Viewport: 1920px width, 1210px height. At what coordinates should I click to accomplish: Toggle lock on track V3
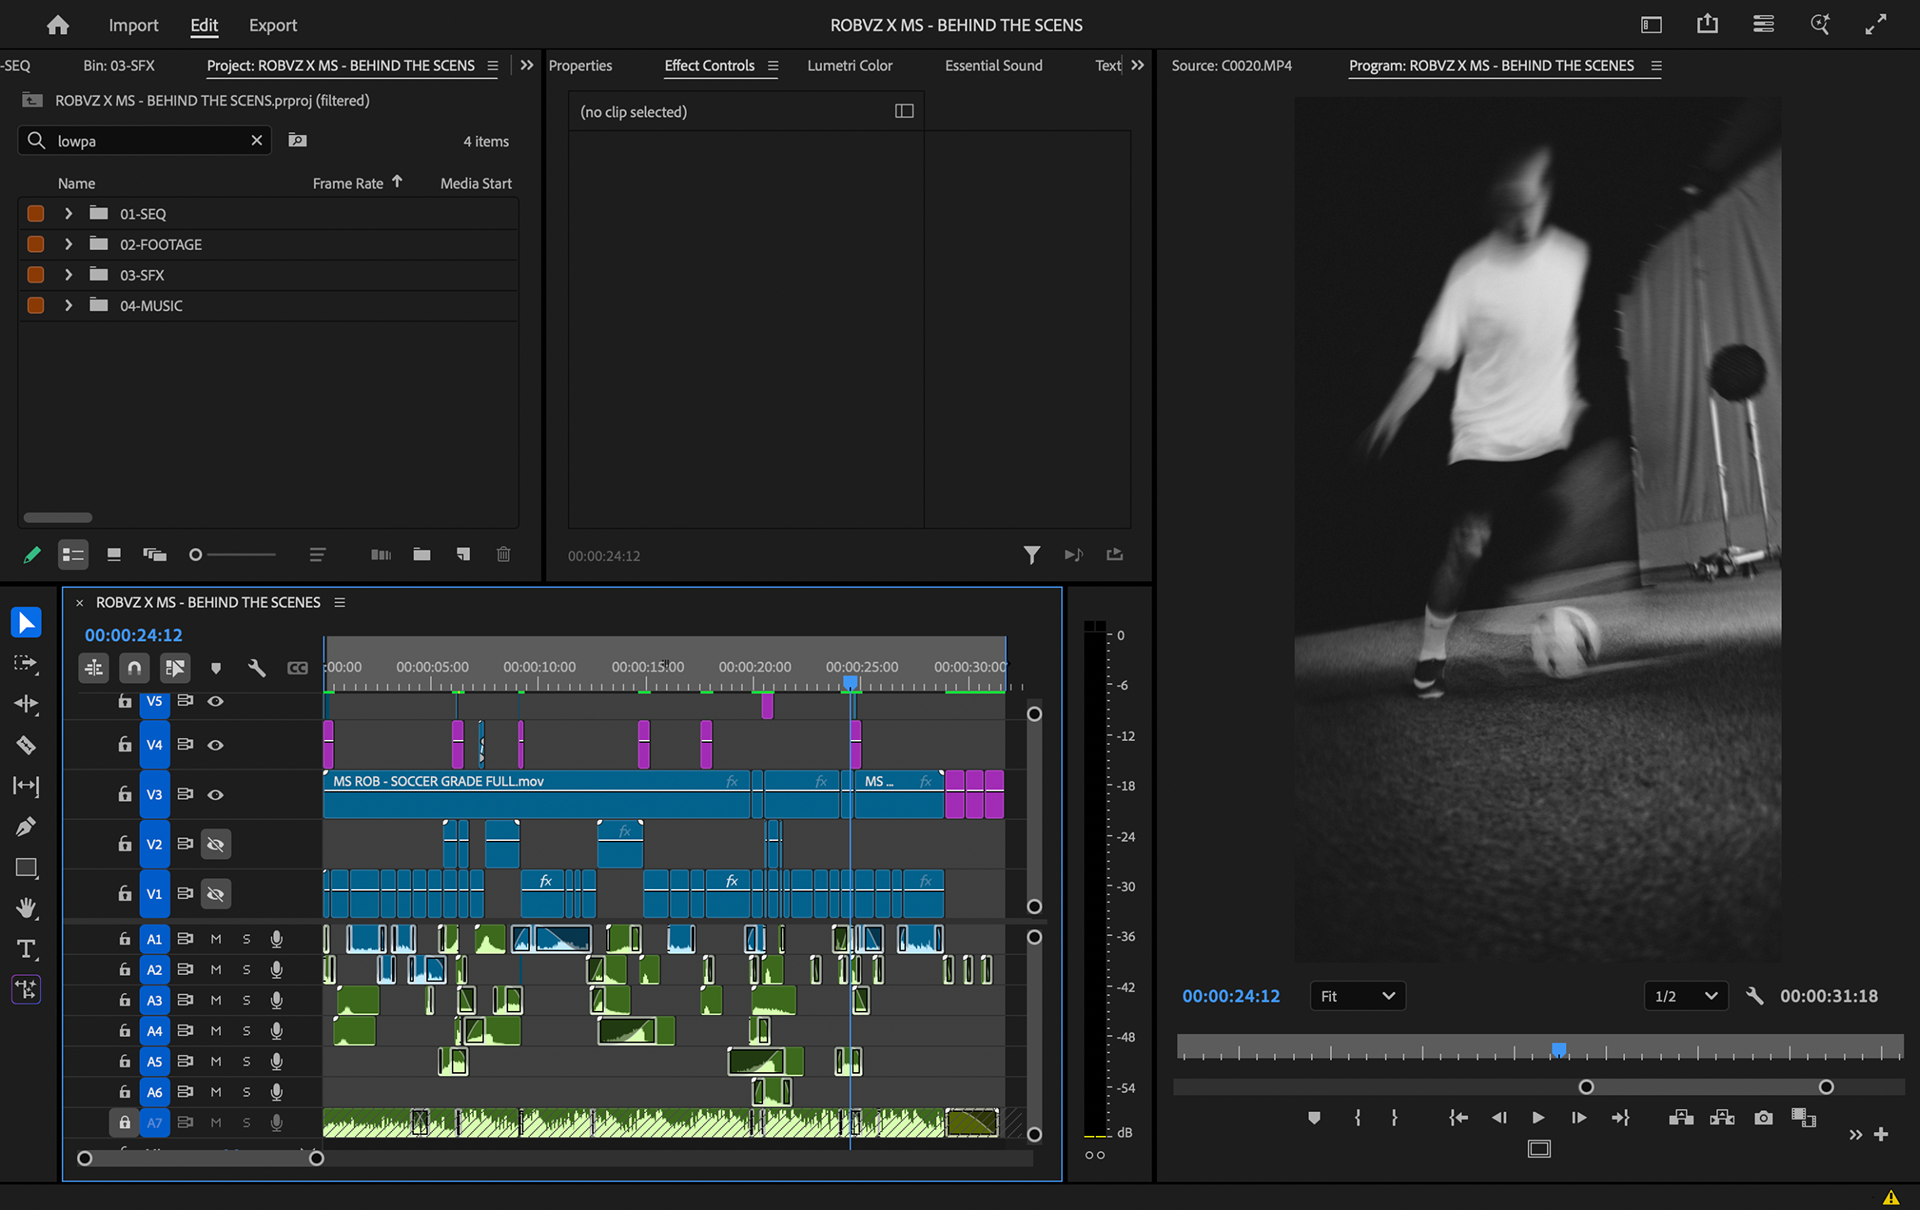[x=125, y=794]
